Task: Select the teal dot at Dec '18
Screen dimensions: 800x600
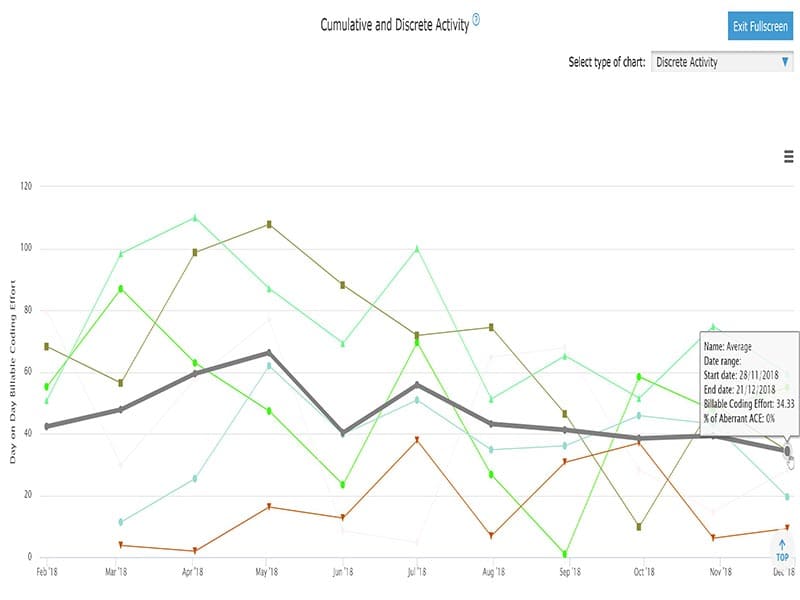Action: click(787, 497)
